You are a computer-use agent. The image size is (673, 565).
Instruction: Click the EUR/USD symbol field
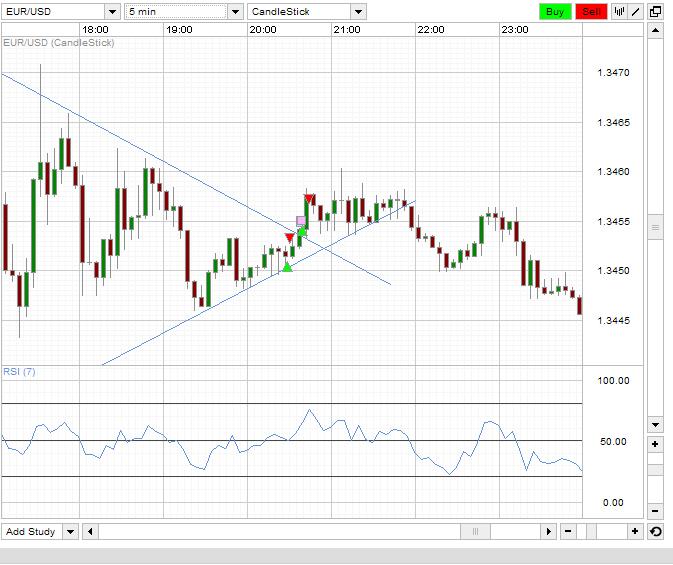point(53,12)
